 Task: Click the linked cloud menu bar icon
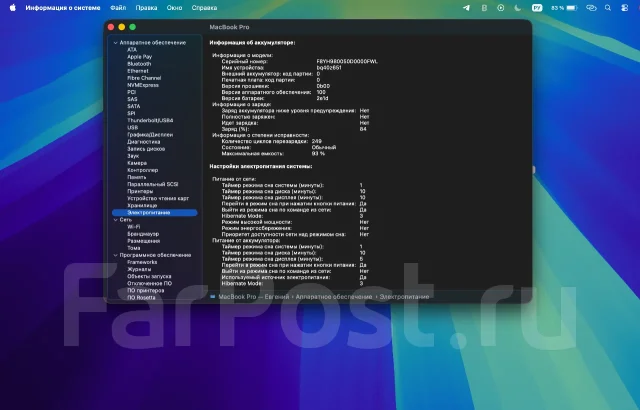tap(591, 8)
